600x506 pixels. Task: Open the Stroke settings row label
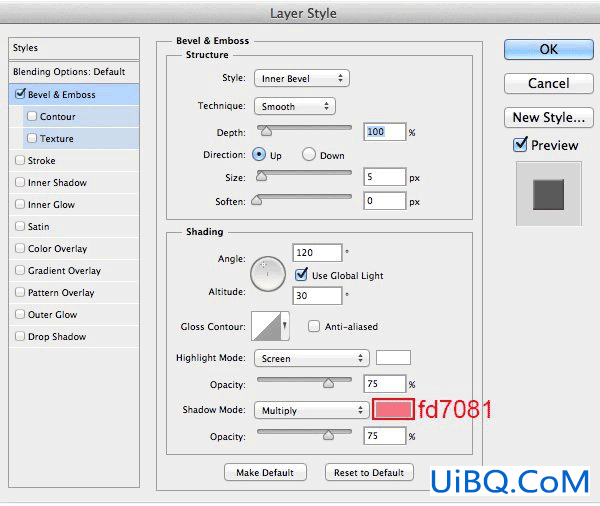tap(41, 161)
